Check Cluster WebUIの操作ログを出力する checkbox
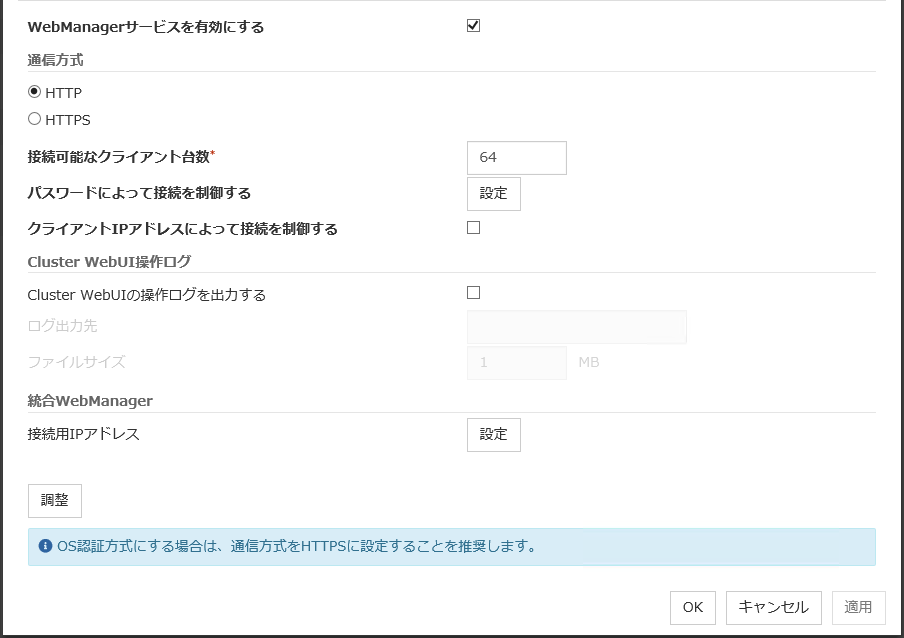This screenshot has height=638, width=904. (x=474, y=293)
